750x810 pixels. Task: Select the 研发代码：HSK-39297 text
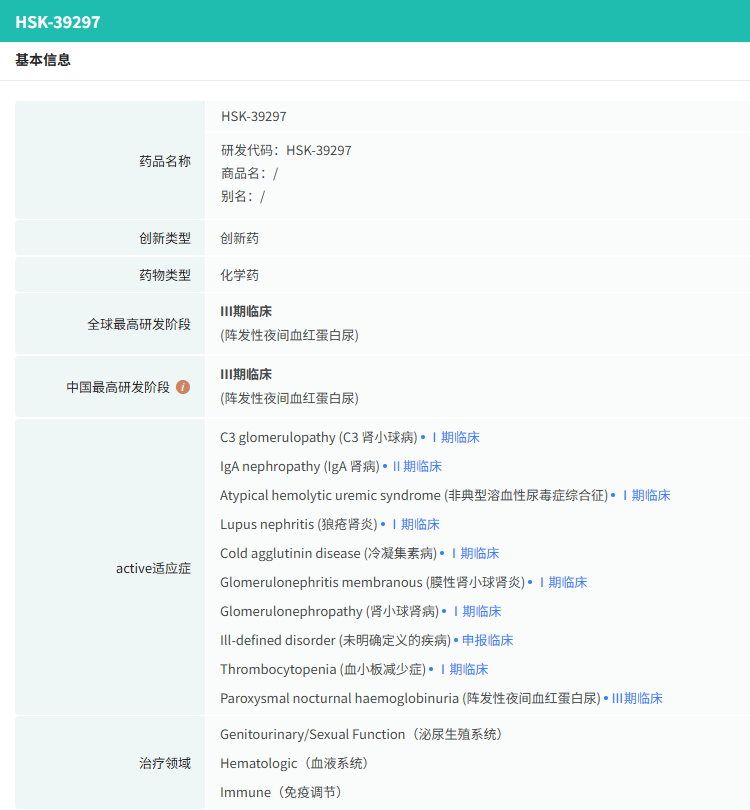(x=286, y=150)
